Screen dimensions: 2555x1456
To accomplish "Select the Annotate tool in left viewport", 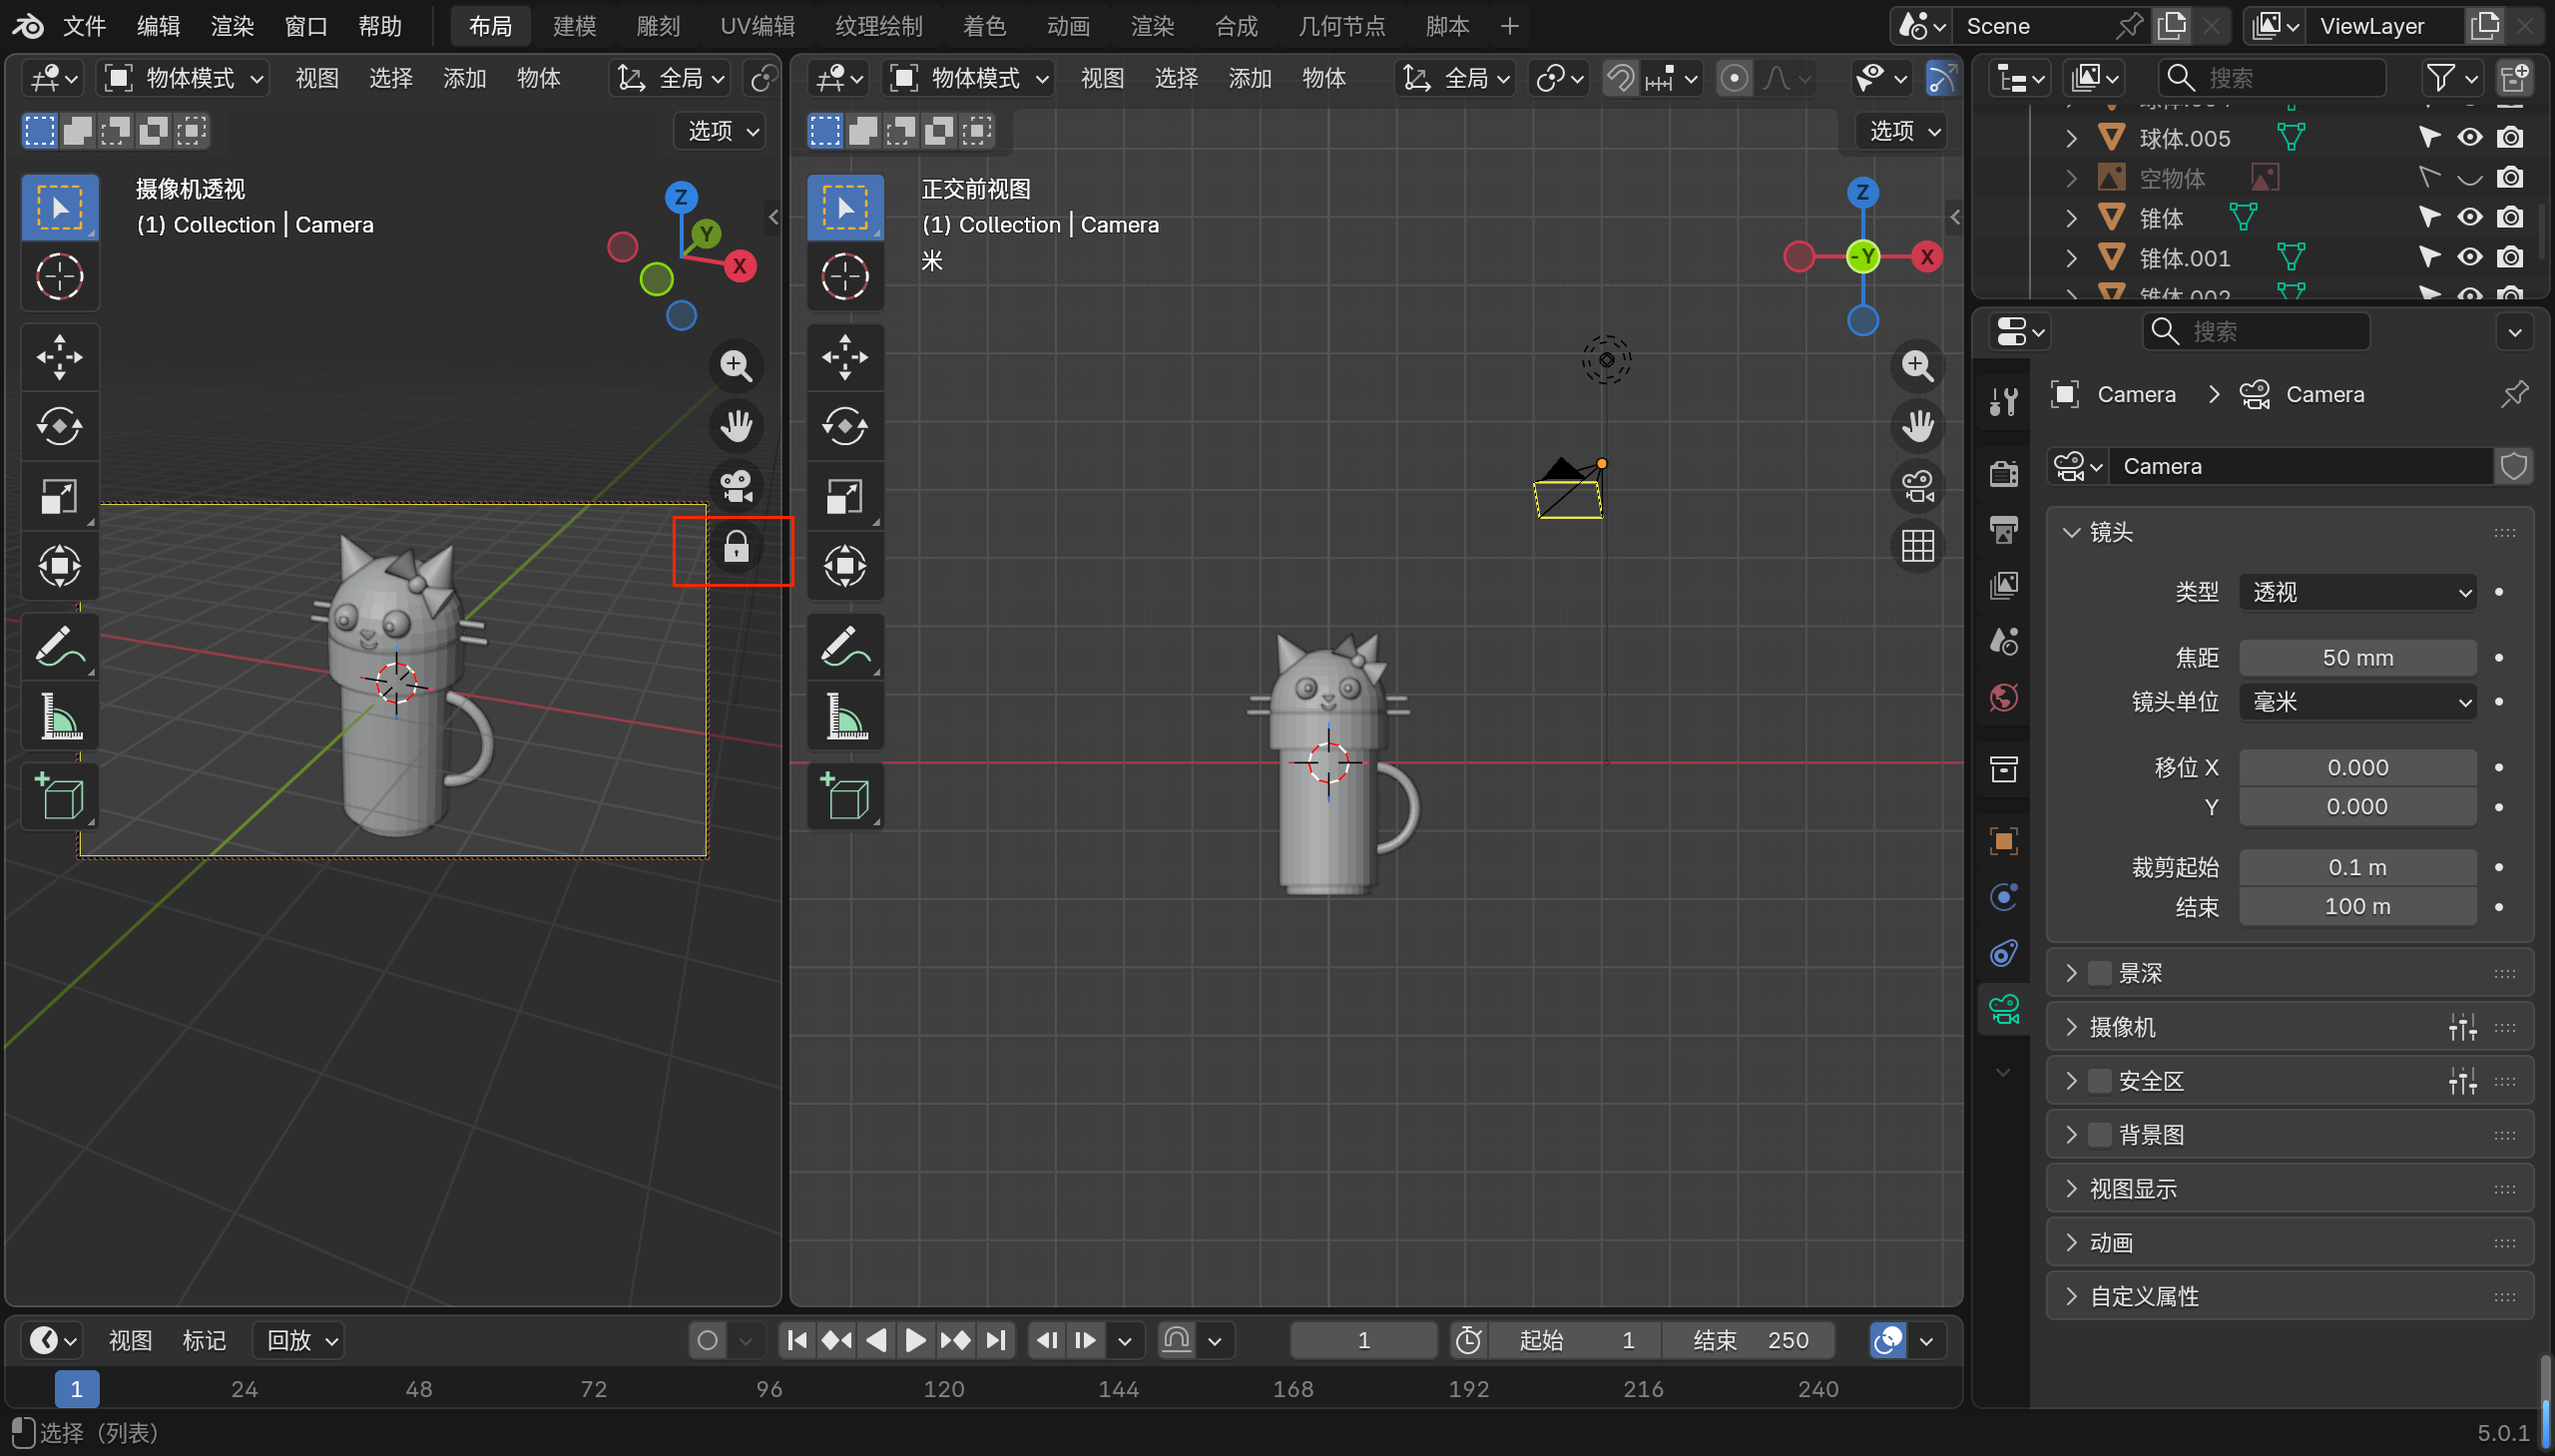I will click(x=59, y=647).
